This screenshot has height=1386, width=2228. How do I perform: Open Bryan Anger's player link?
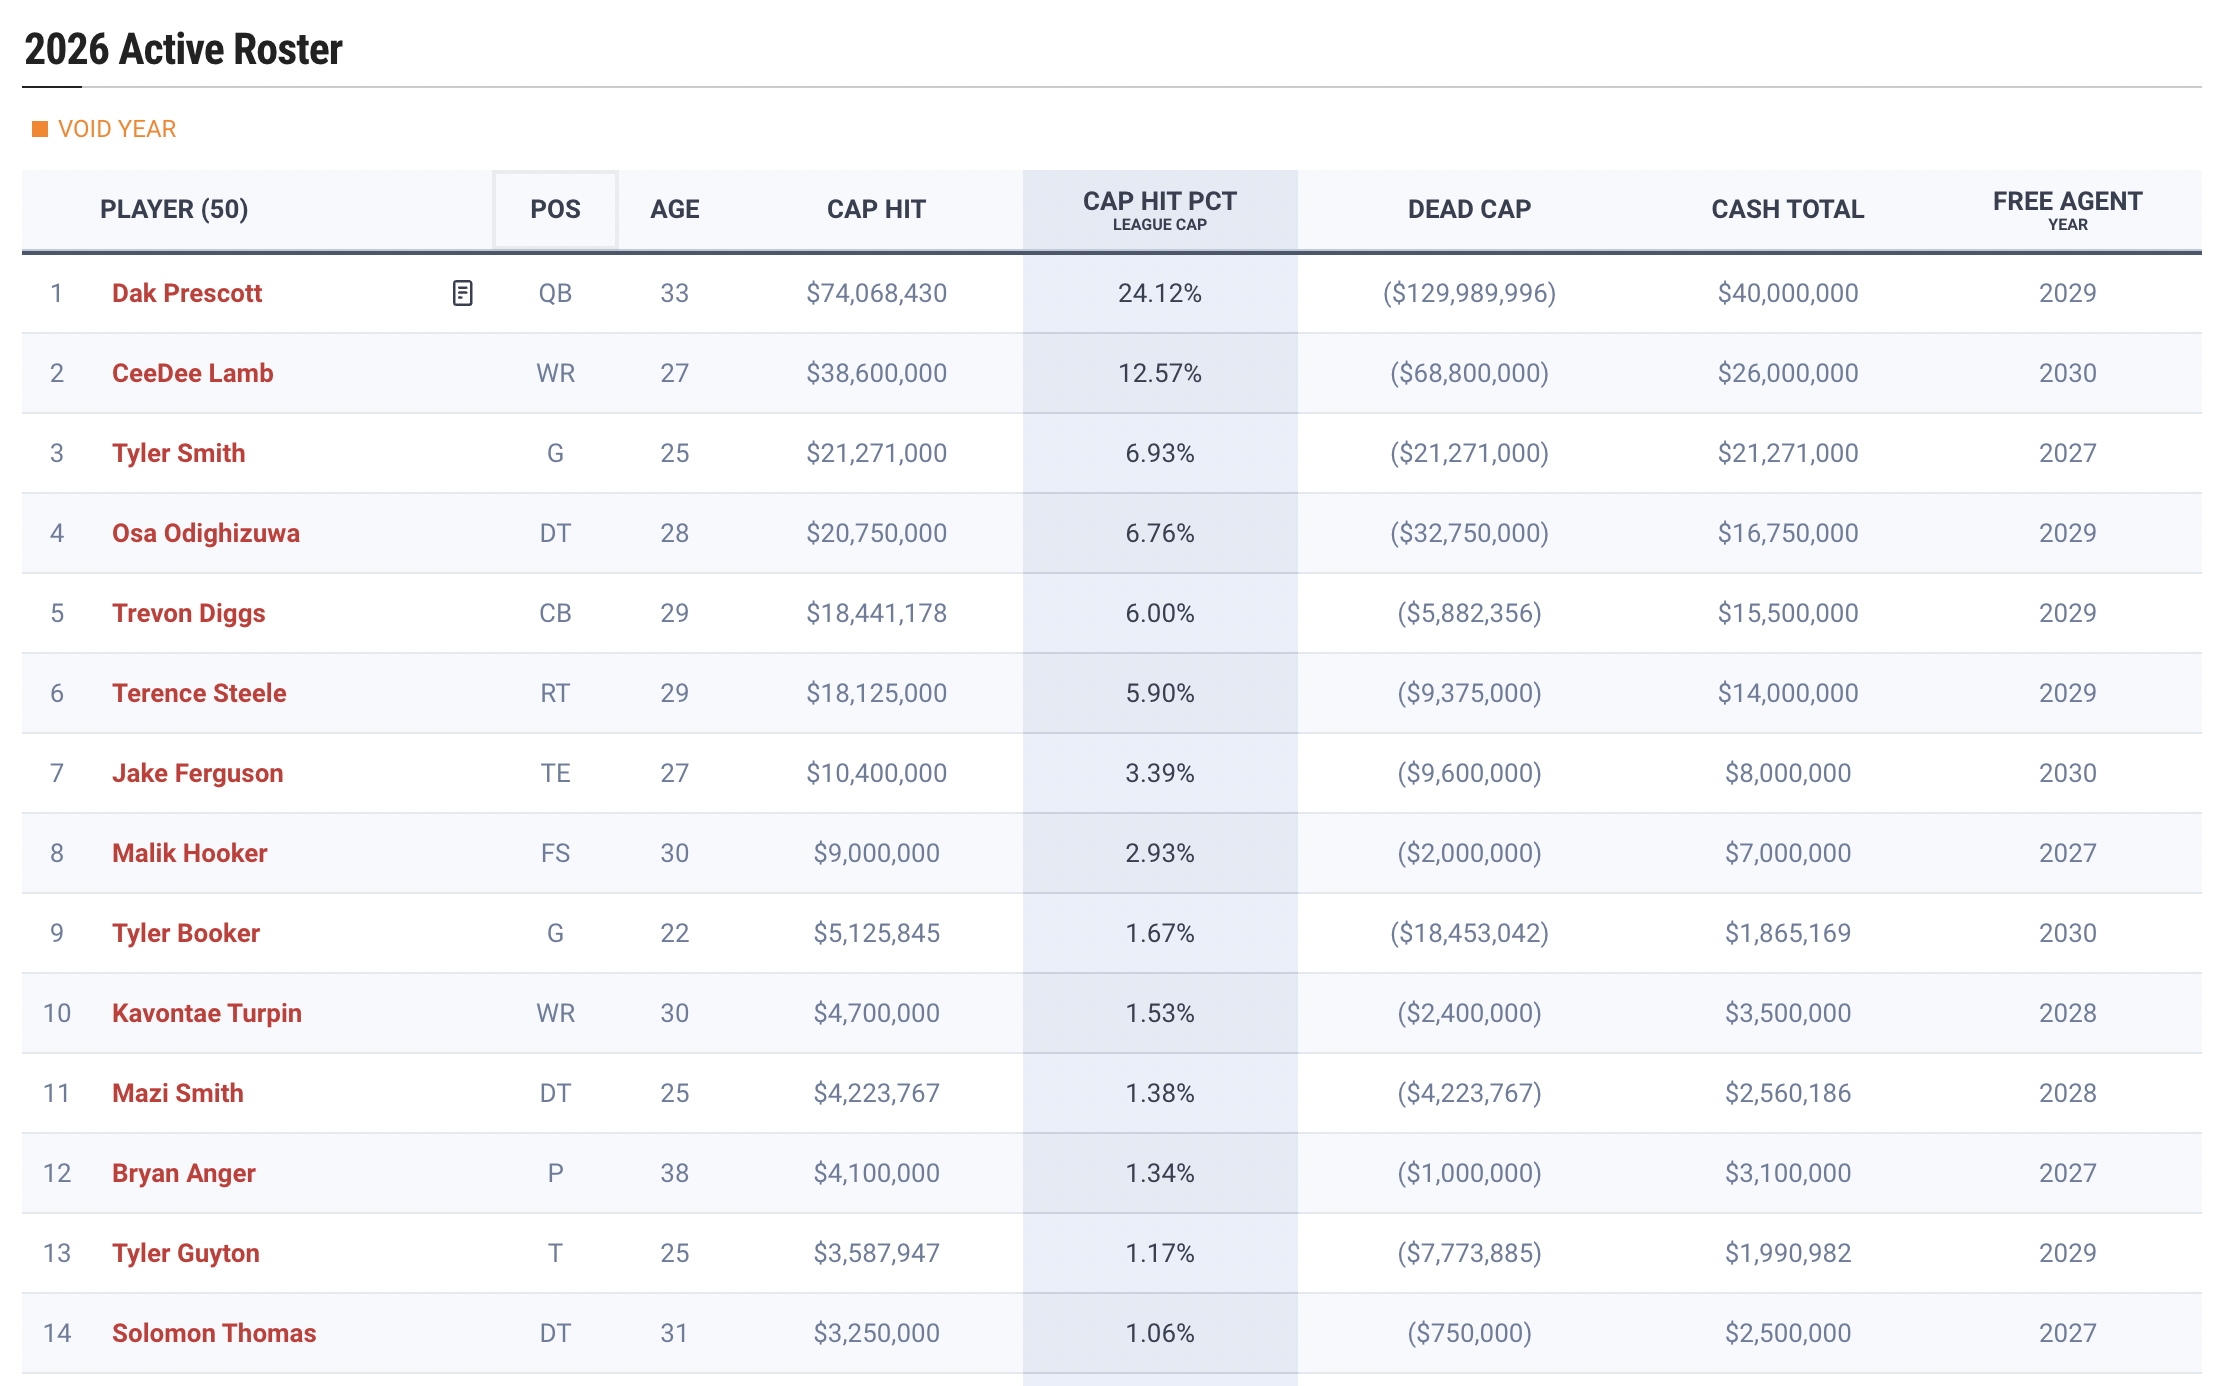click(x=184, y=1173)
